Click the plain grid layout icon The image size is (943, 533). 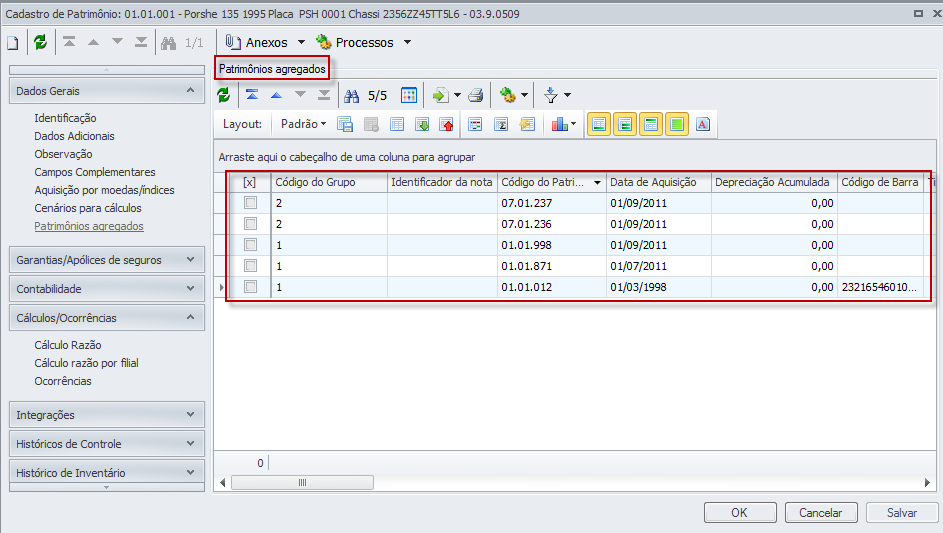tap(397, 124)
